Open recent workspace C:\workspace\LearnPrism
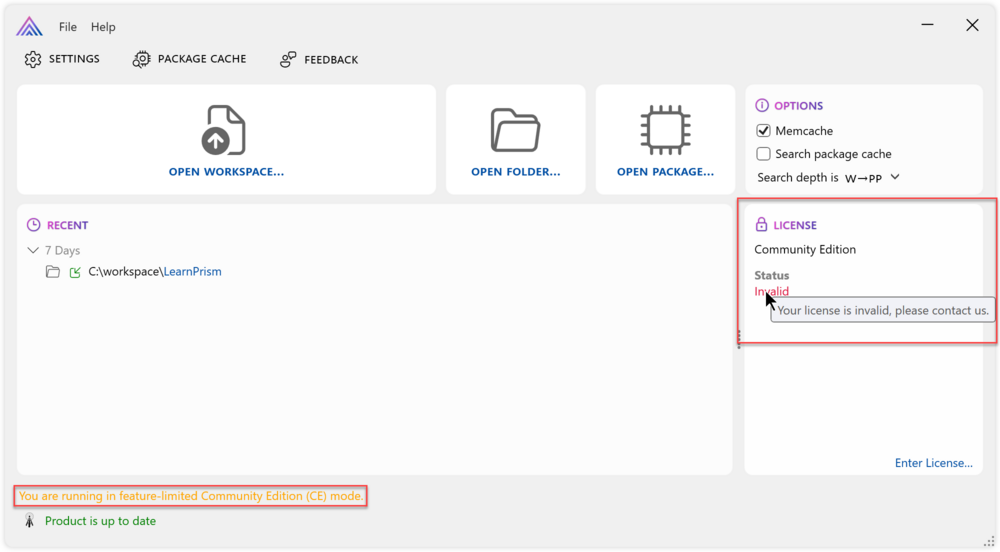 155,272
